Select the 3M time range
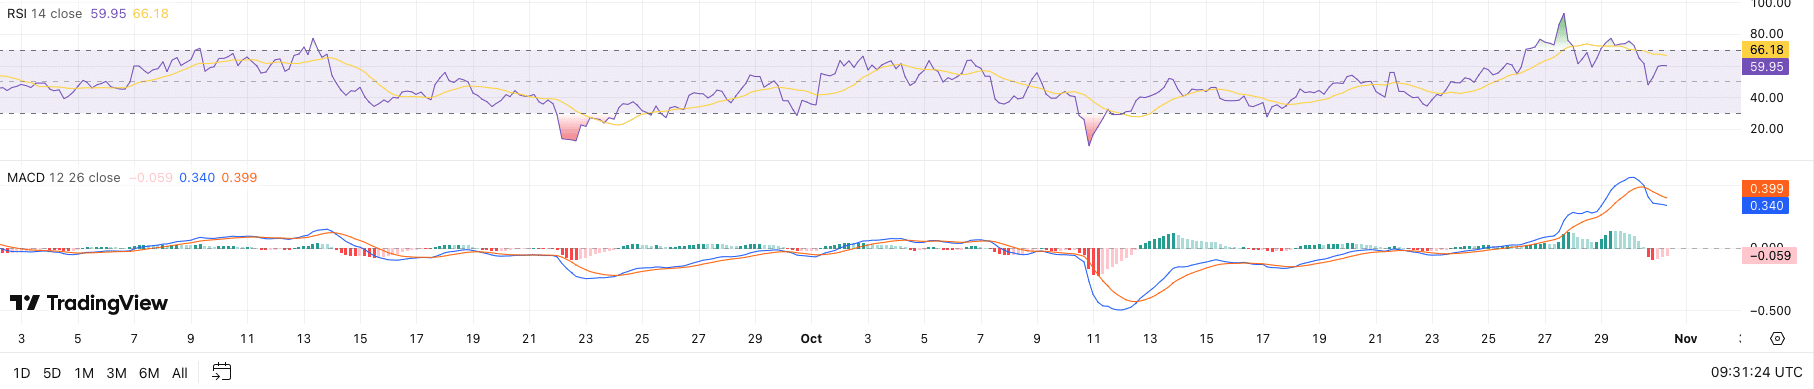 point(117,373)
